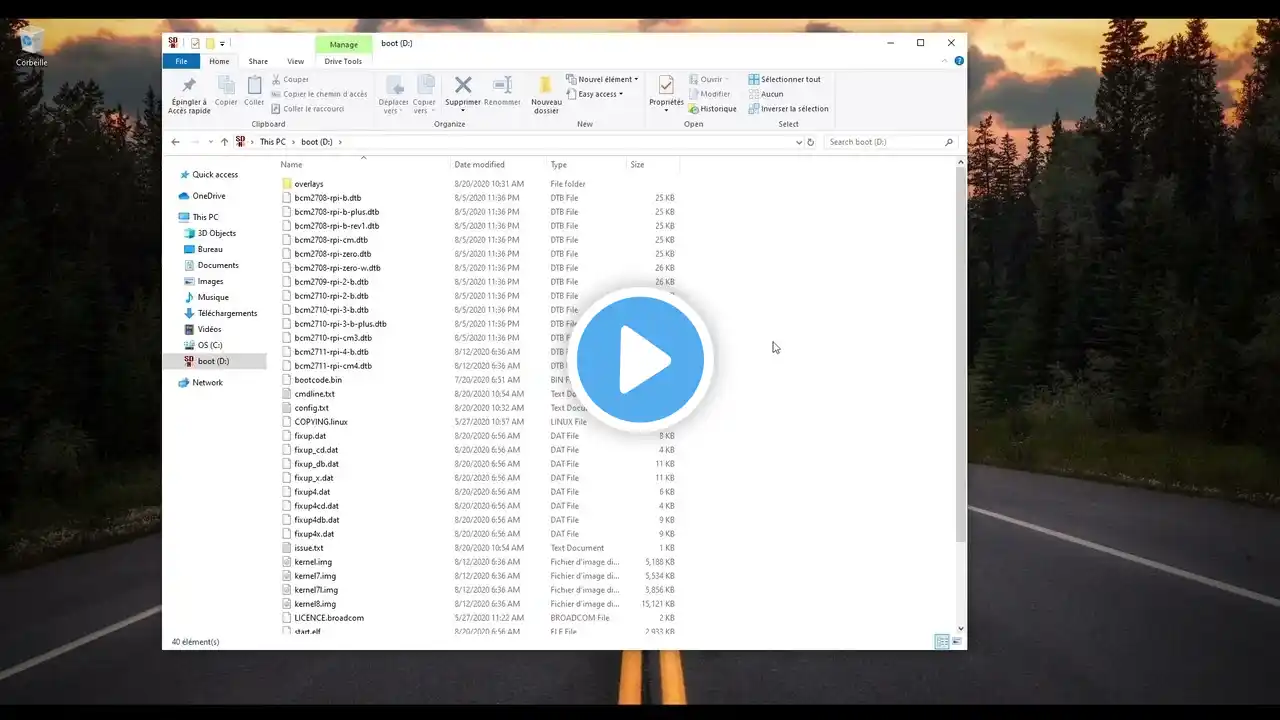Click Inverser la sélection
The width and height of the screenshot is (1280, 720).
click(788, 109)
